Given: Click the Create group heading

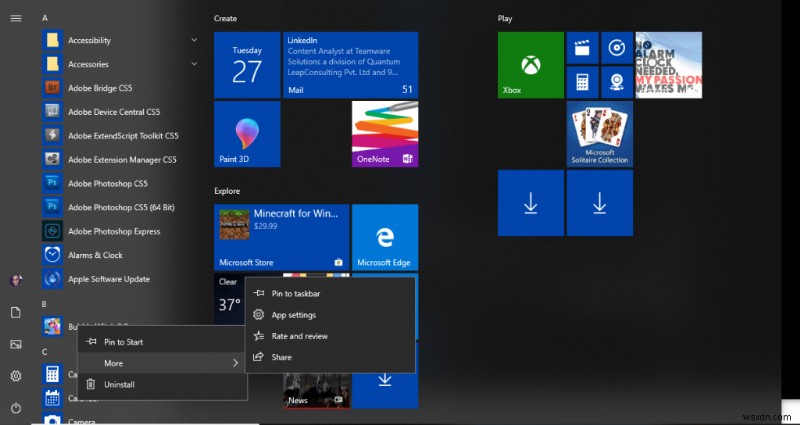Looking at the screenshot, I should [x=226, y=18].
